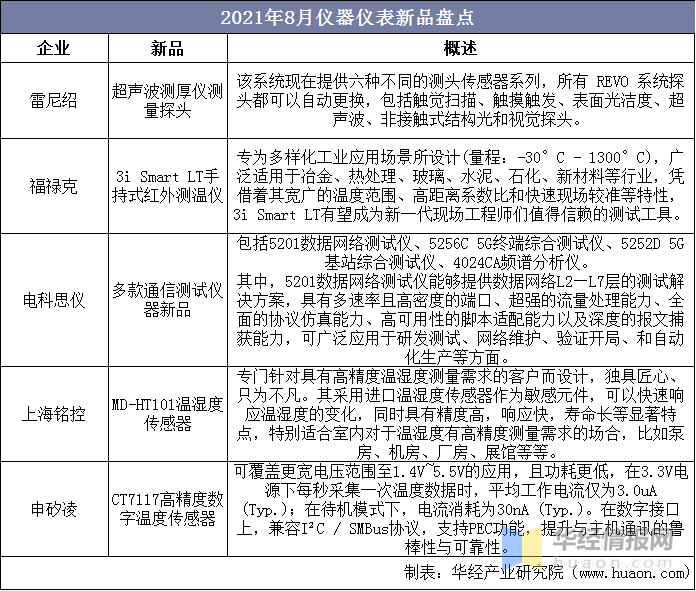Click the 3i Smart LT手持式红外测温仪 cell

click(x=168, y=186)
